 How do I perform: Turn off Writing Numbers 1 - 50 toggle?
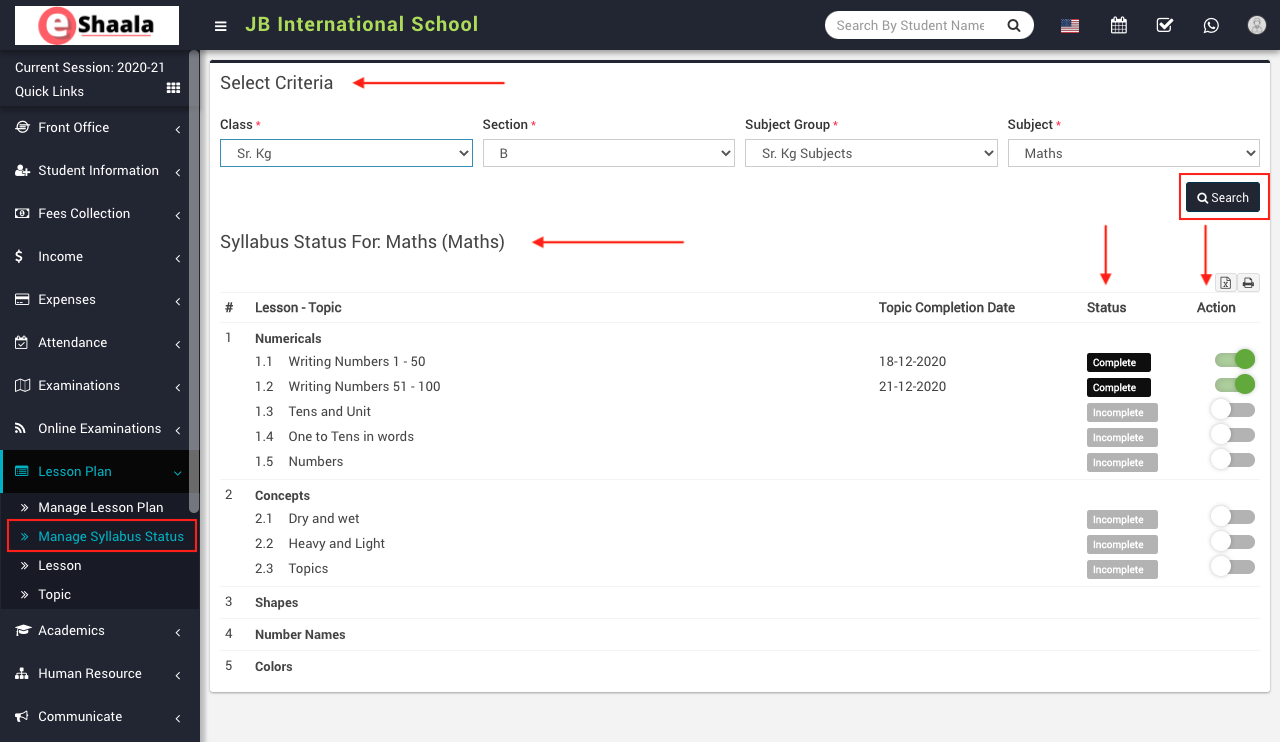coord(1234,360)
